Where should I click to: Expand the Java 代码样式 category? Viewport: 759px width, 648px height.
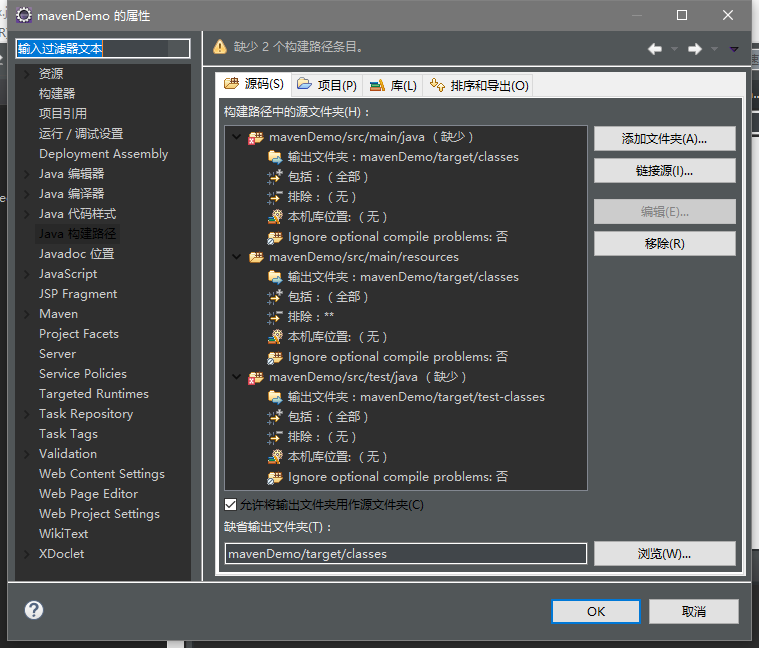click(x=27, y=214)
